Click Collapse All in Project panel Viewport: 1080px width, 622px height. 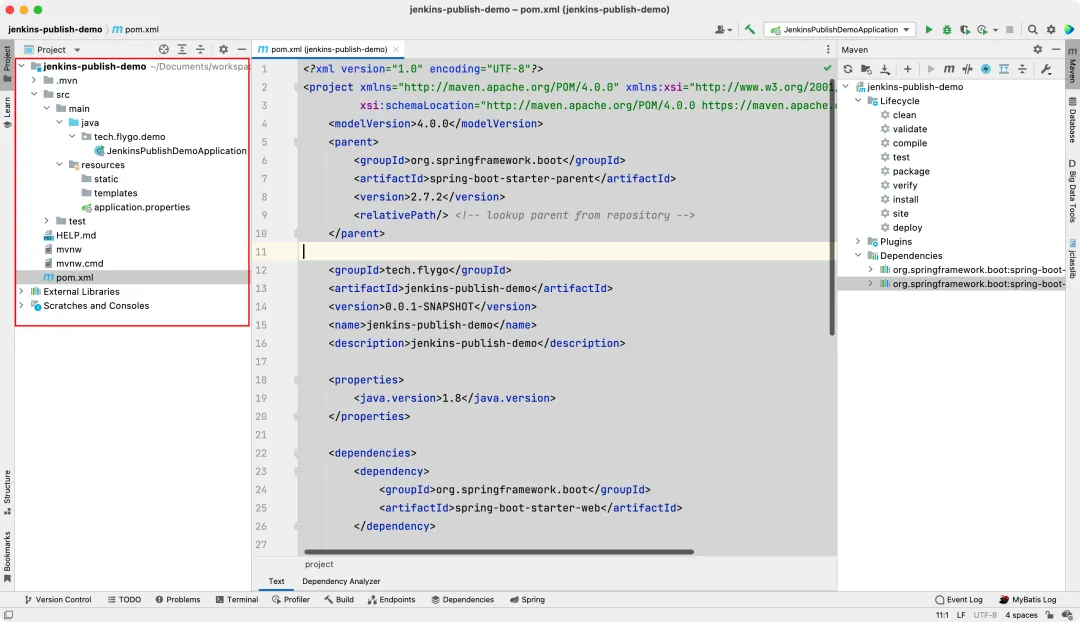200,50
